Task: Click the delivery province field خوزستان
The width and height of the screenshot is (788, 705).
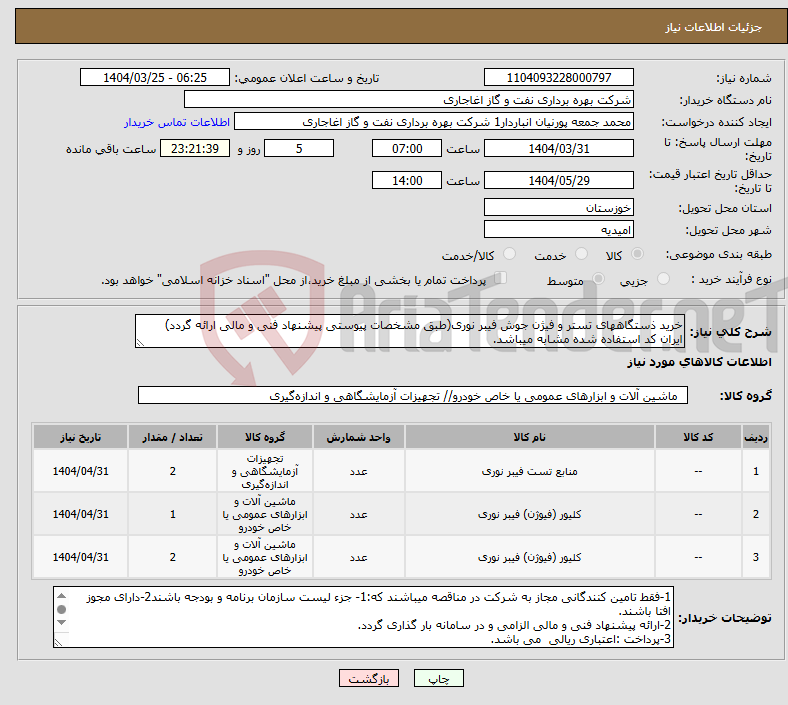Action: [x=558, y=208]
